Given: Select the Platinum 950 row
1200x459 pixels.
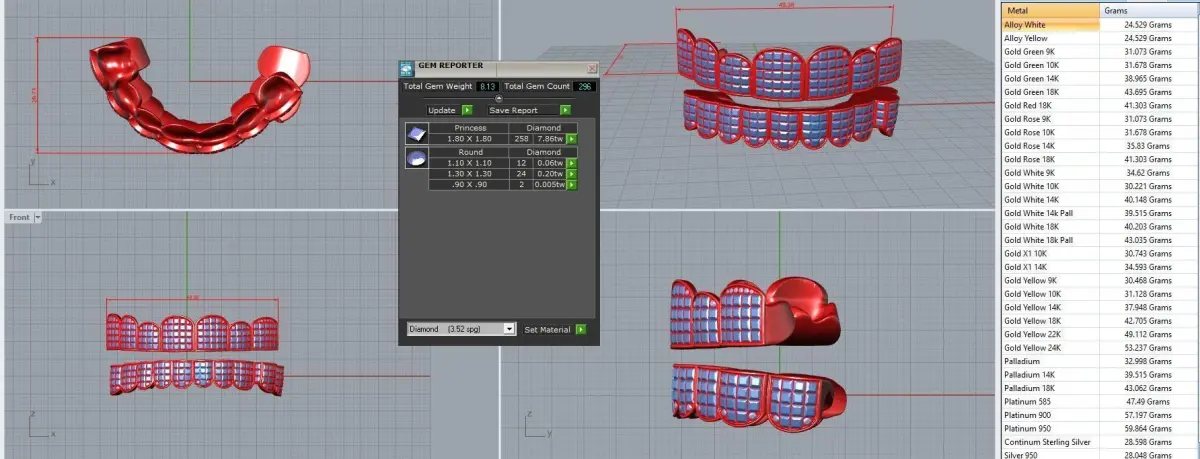Looking at the screenshot, I should click(1100, 429).
